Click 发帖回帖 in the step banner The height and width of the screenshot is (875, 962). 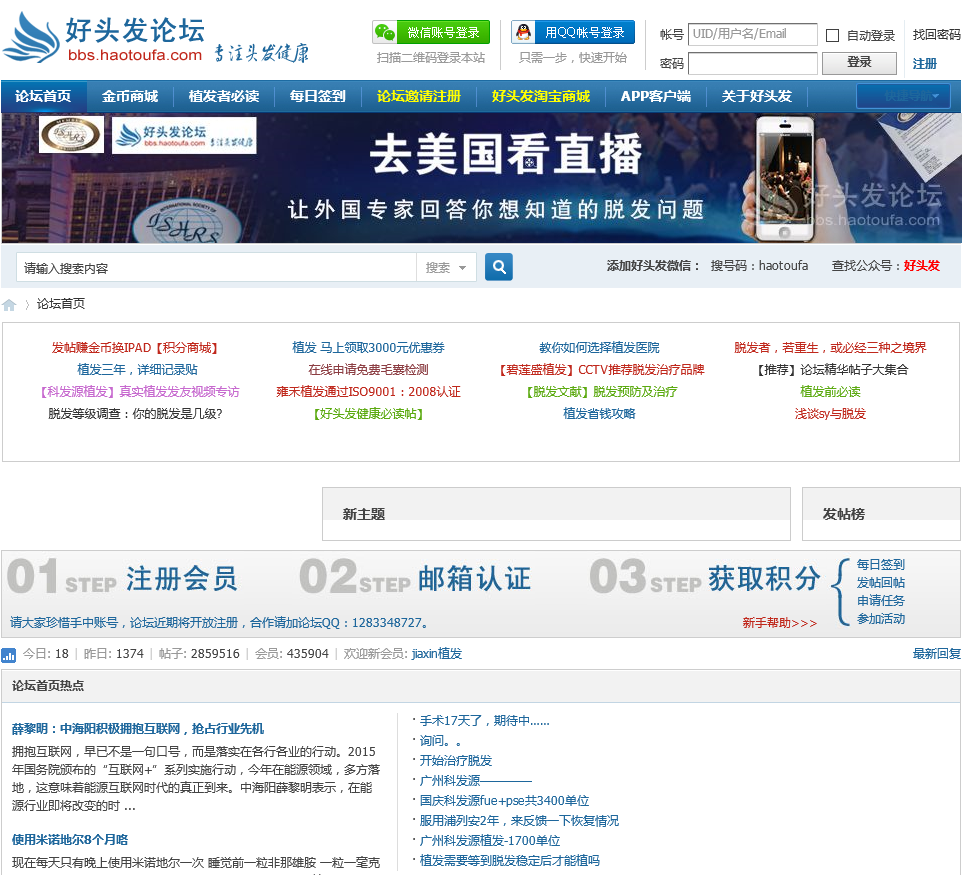click(x=880, y=582)
